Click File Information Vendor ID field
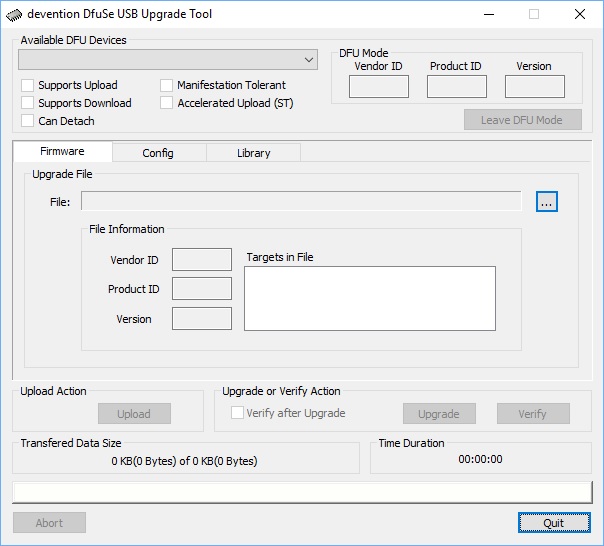Screen dimensions: 604x546 coord(202,259)
